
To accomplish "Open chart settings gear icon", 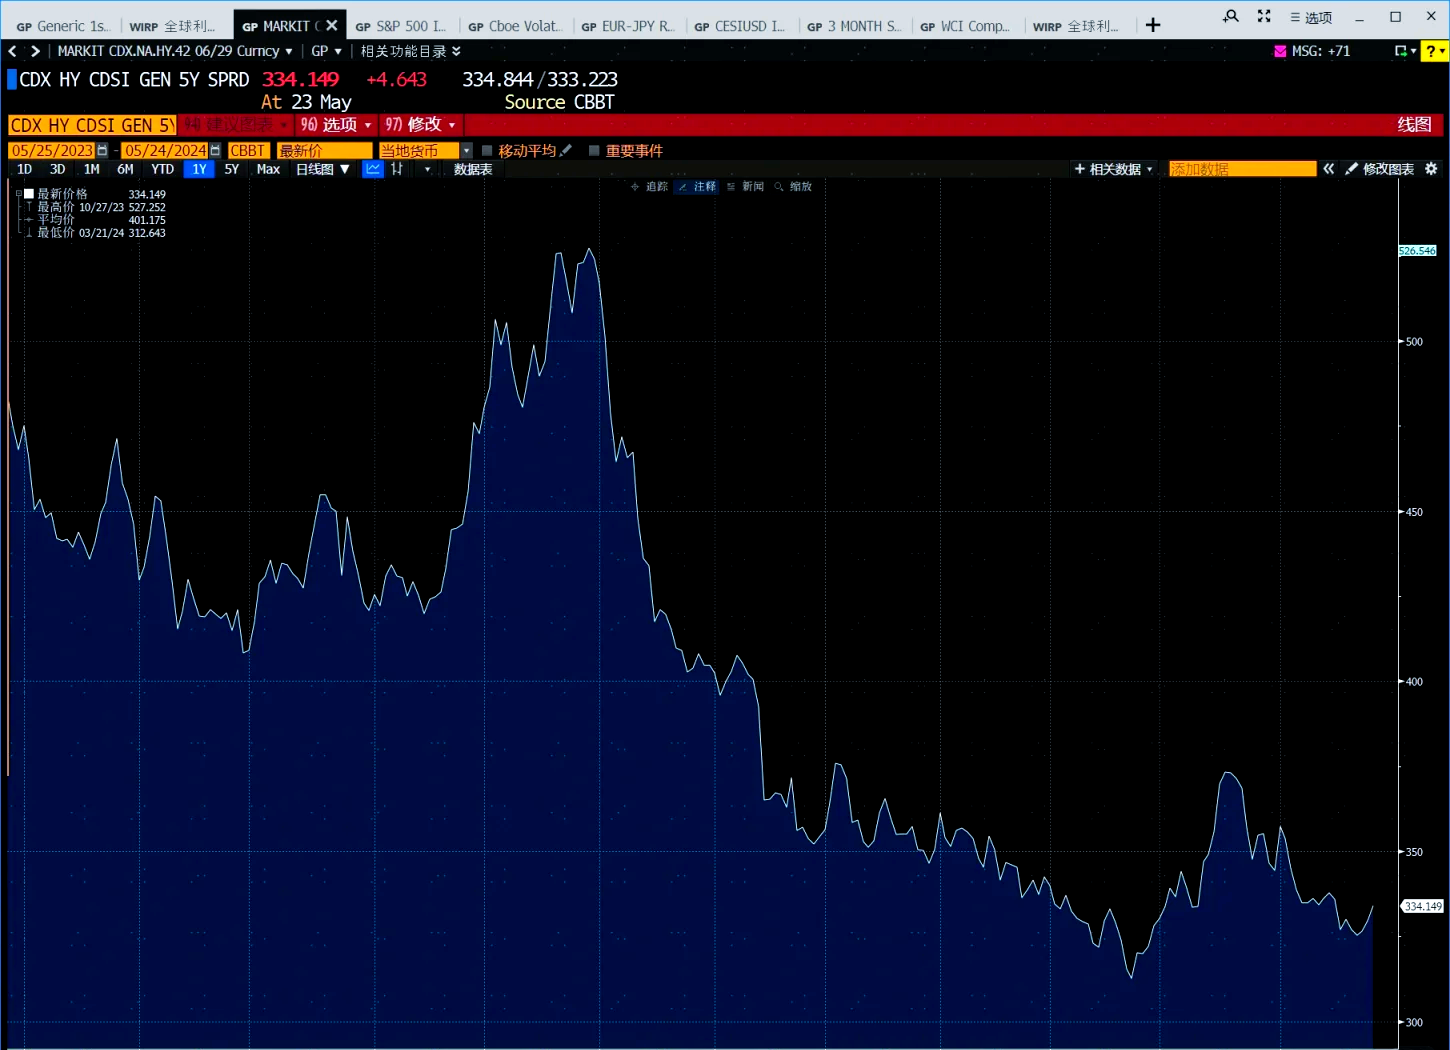I will [1431, 169].
